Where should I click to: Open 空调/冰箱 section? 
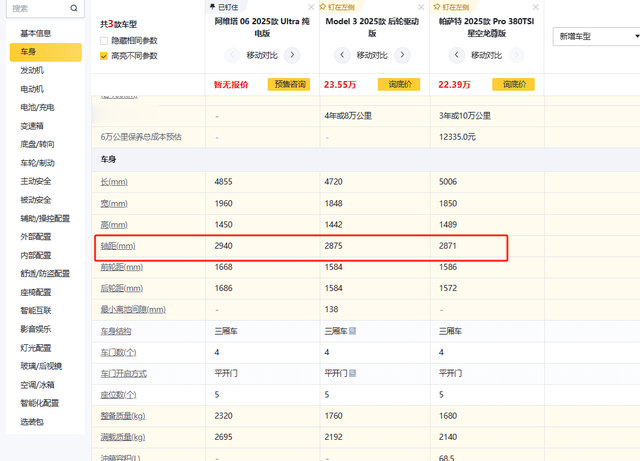point(37,385)
